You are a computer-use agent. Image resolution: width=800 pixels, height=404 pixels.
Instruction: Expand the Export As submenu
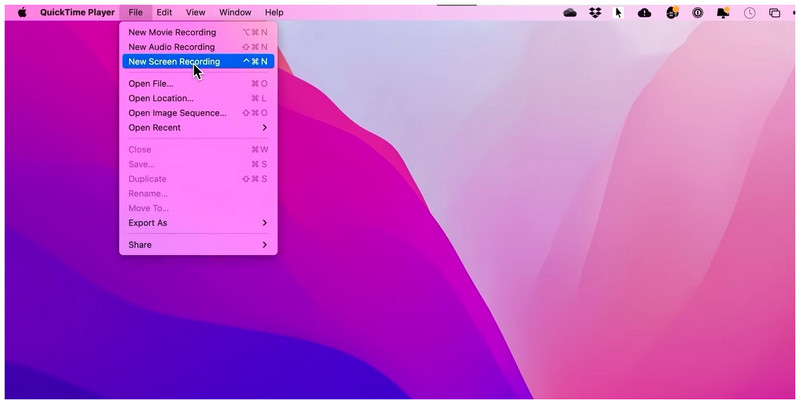pos(198,223)
